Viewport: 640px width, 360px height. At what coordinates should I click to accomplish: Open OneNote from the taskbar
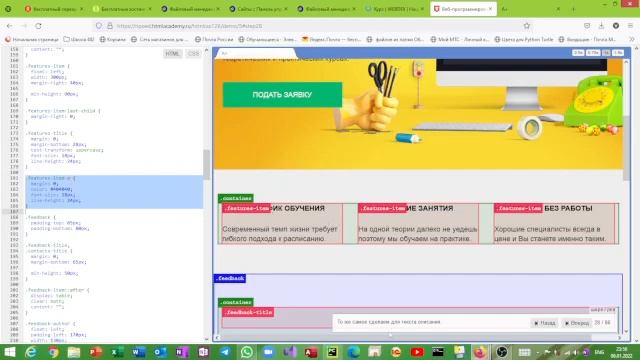tap(182, 352)
